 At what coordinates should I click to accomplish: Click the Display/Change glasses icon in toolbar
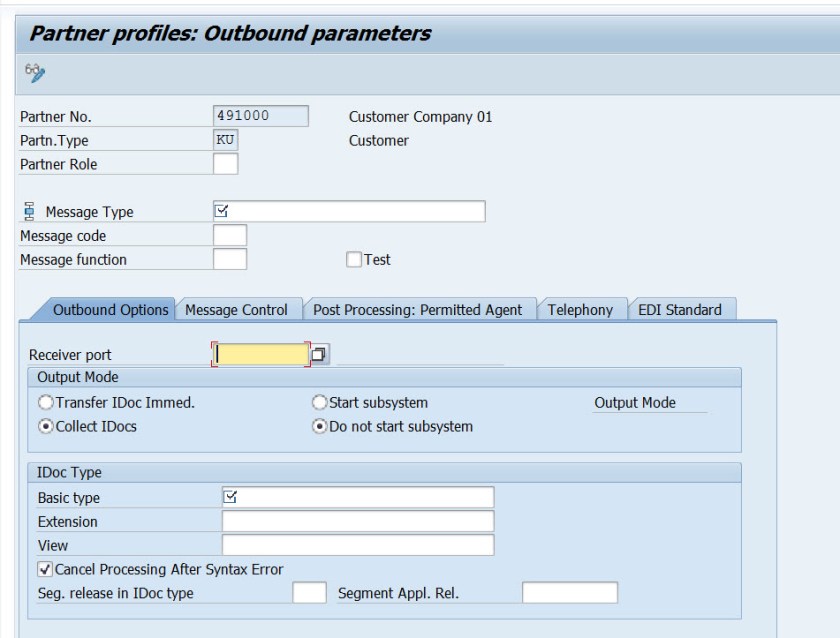click(37, 72)
